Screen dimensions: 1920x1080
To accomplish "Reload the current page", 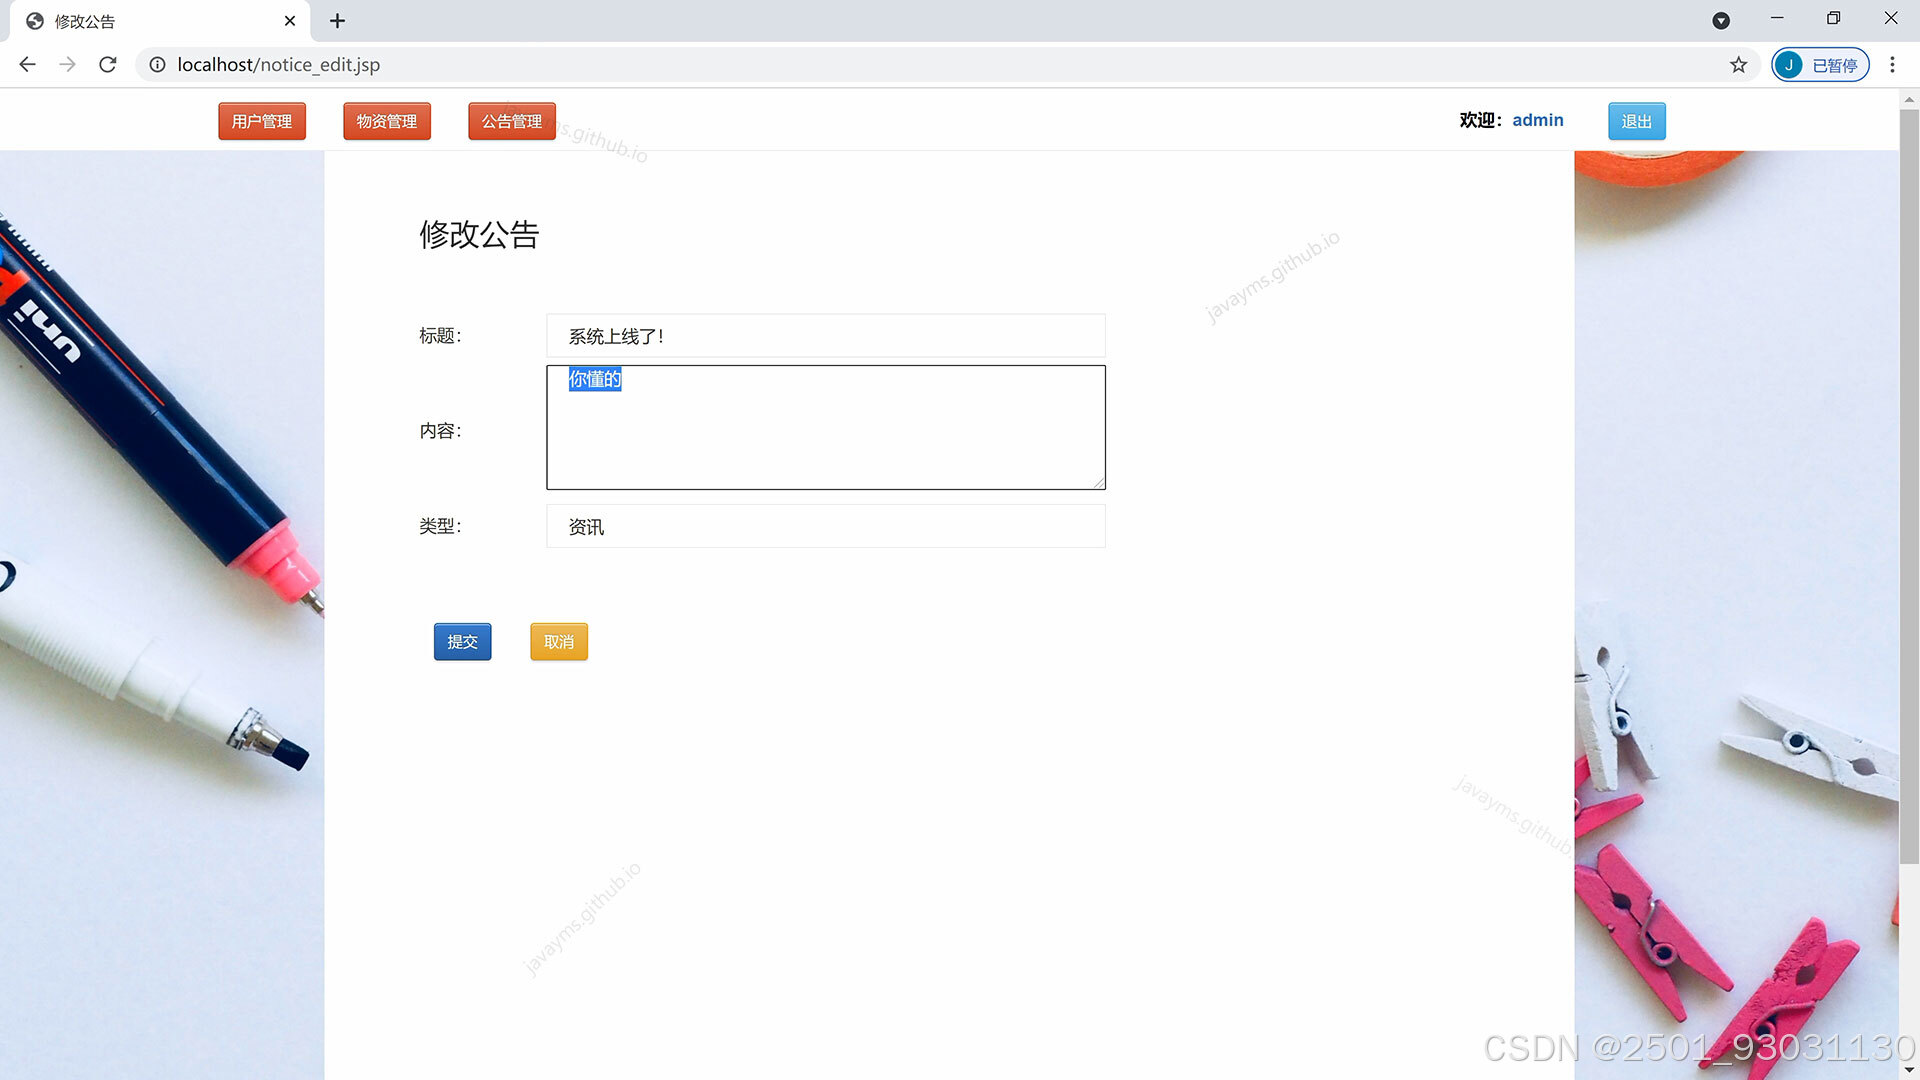I will click(x=108, y=64).
